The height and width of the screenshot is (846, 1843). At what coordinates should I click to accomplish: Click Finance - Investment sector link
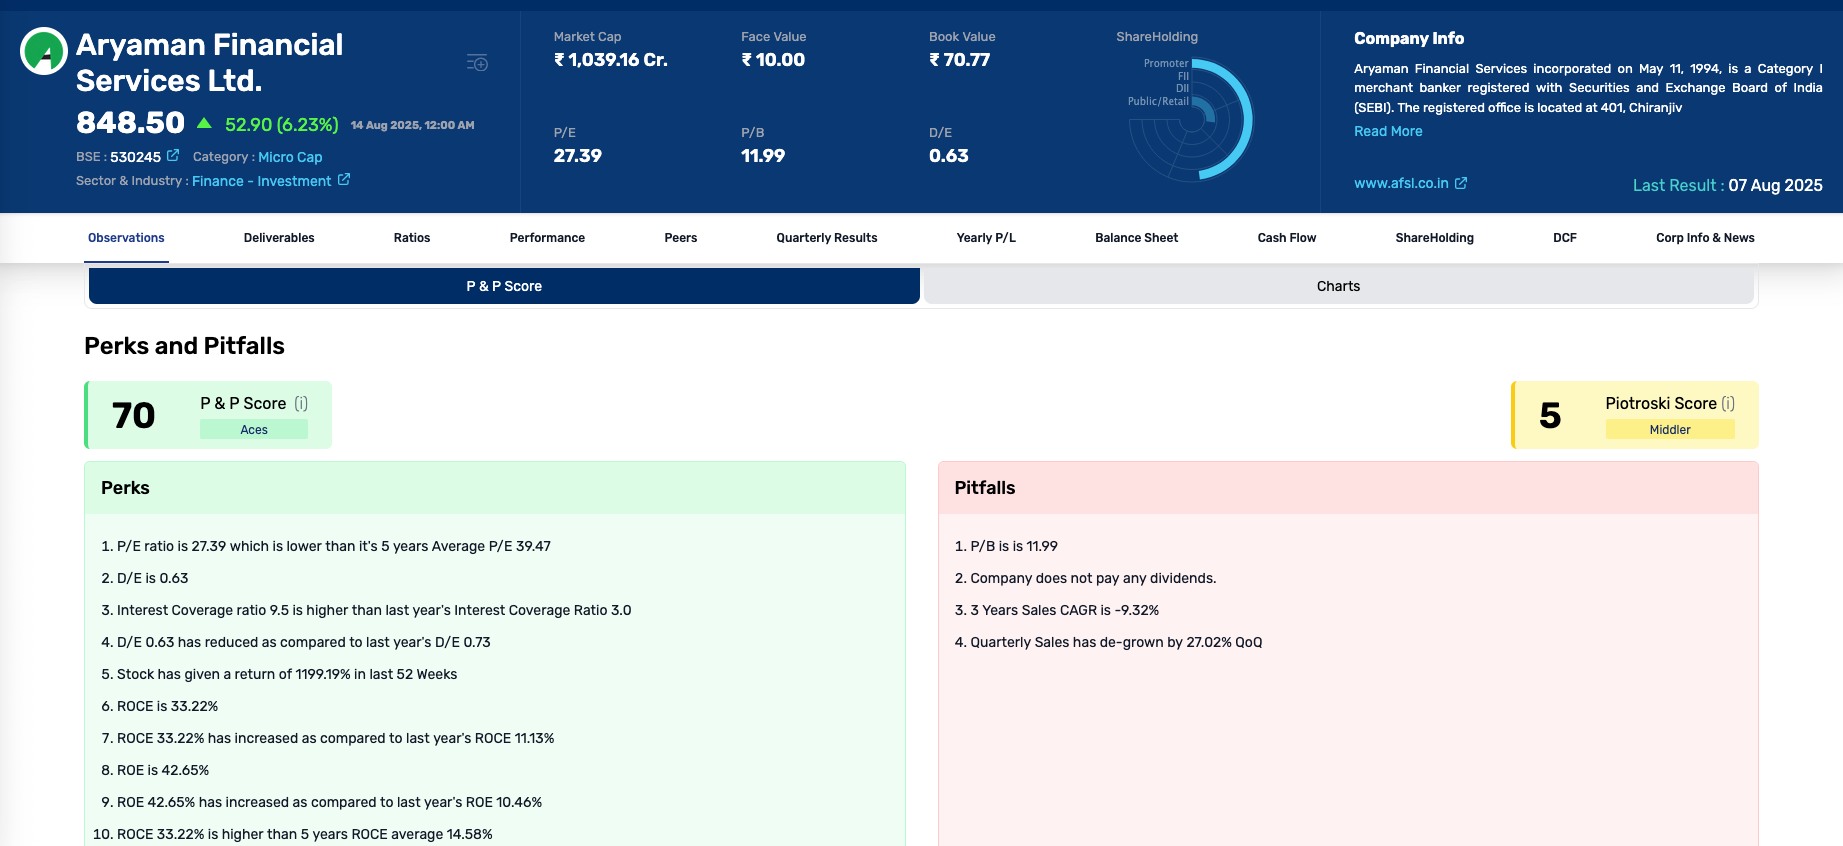(x=262, y=181)
